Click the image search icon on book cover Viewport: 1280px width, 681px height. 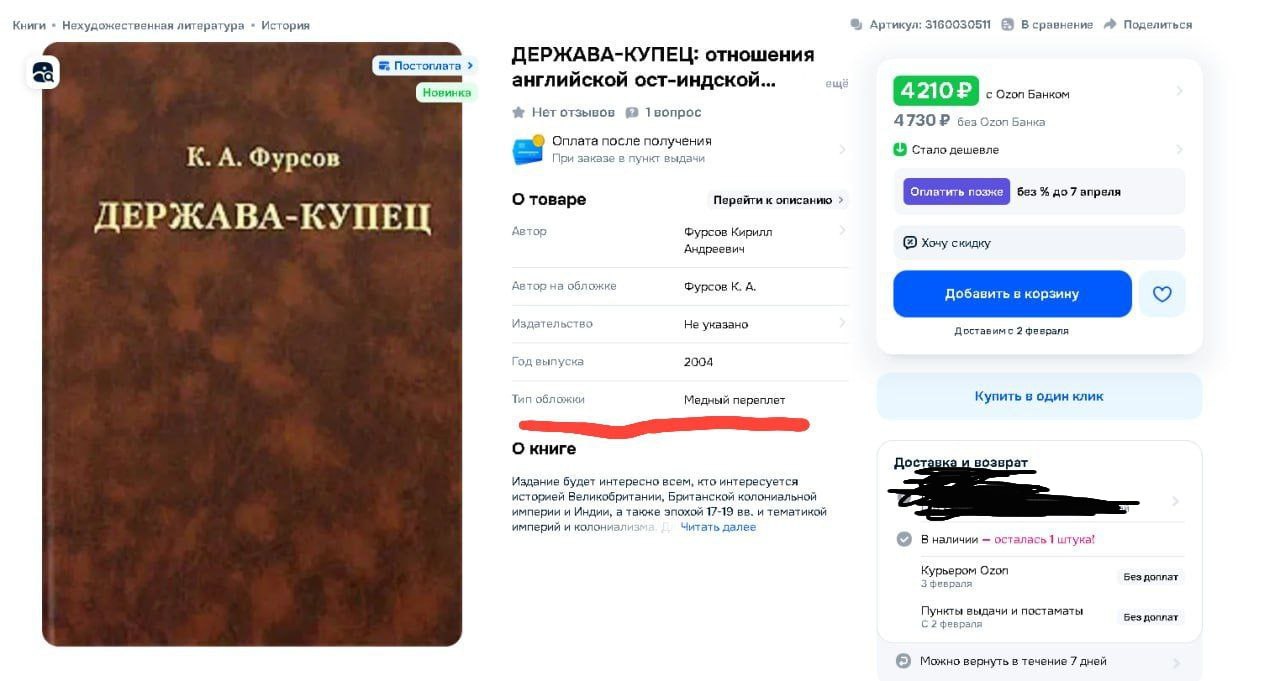43,71
